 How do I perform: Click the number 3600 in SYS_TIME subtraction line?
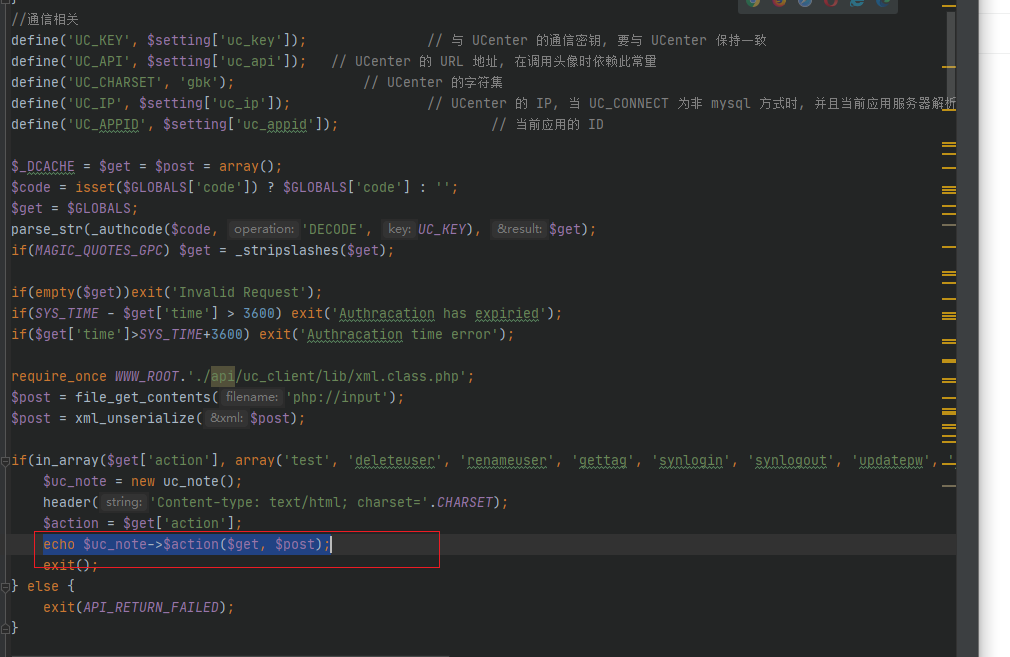(258, 313)
